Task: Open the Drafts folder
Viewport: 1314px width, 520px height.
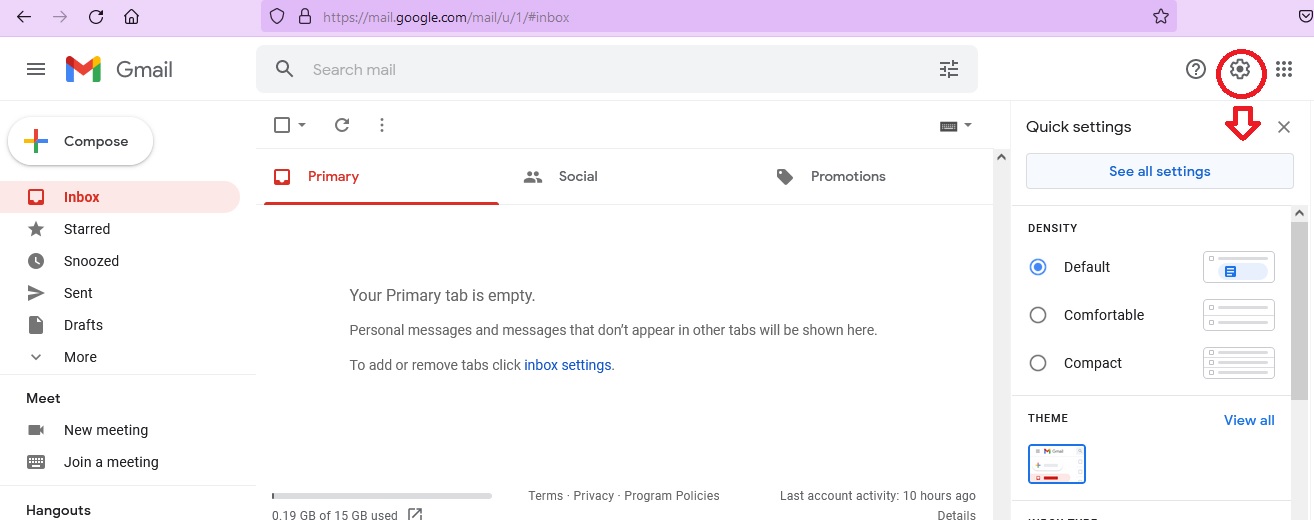Action: click(120, 325)
